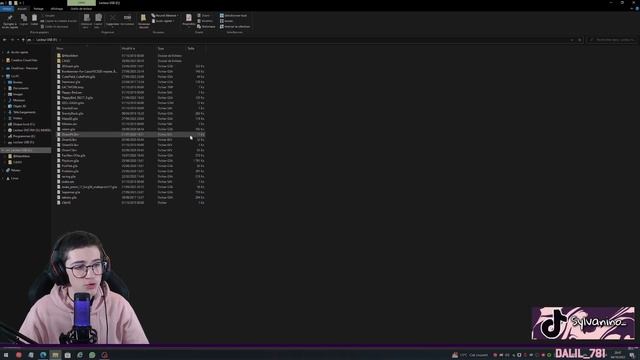Sort by the Type column header
The height and width of the screenshot is (360, 640).
pos(161,48)
